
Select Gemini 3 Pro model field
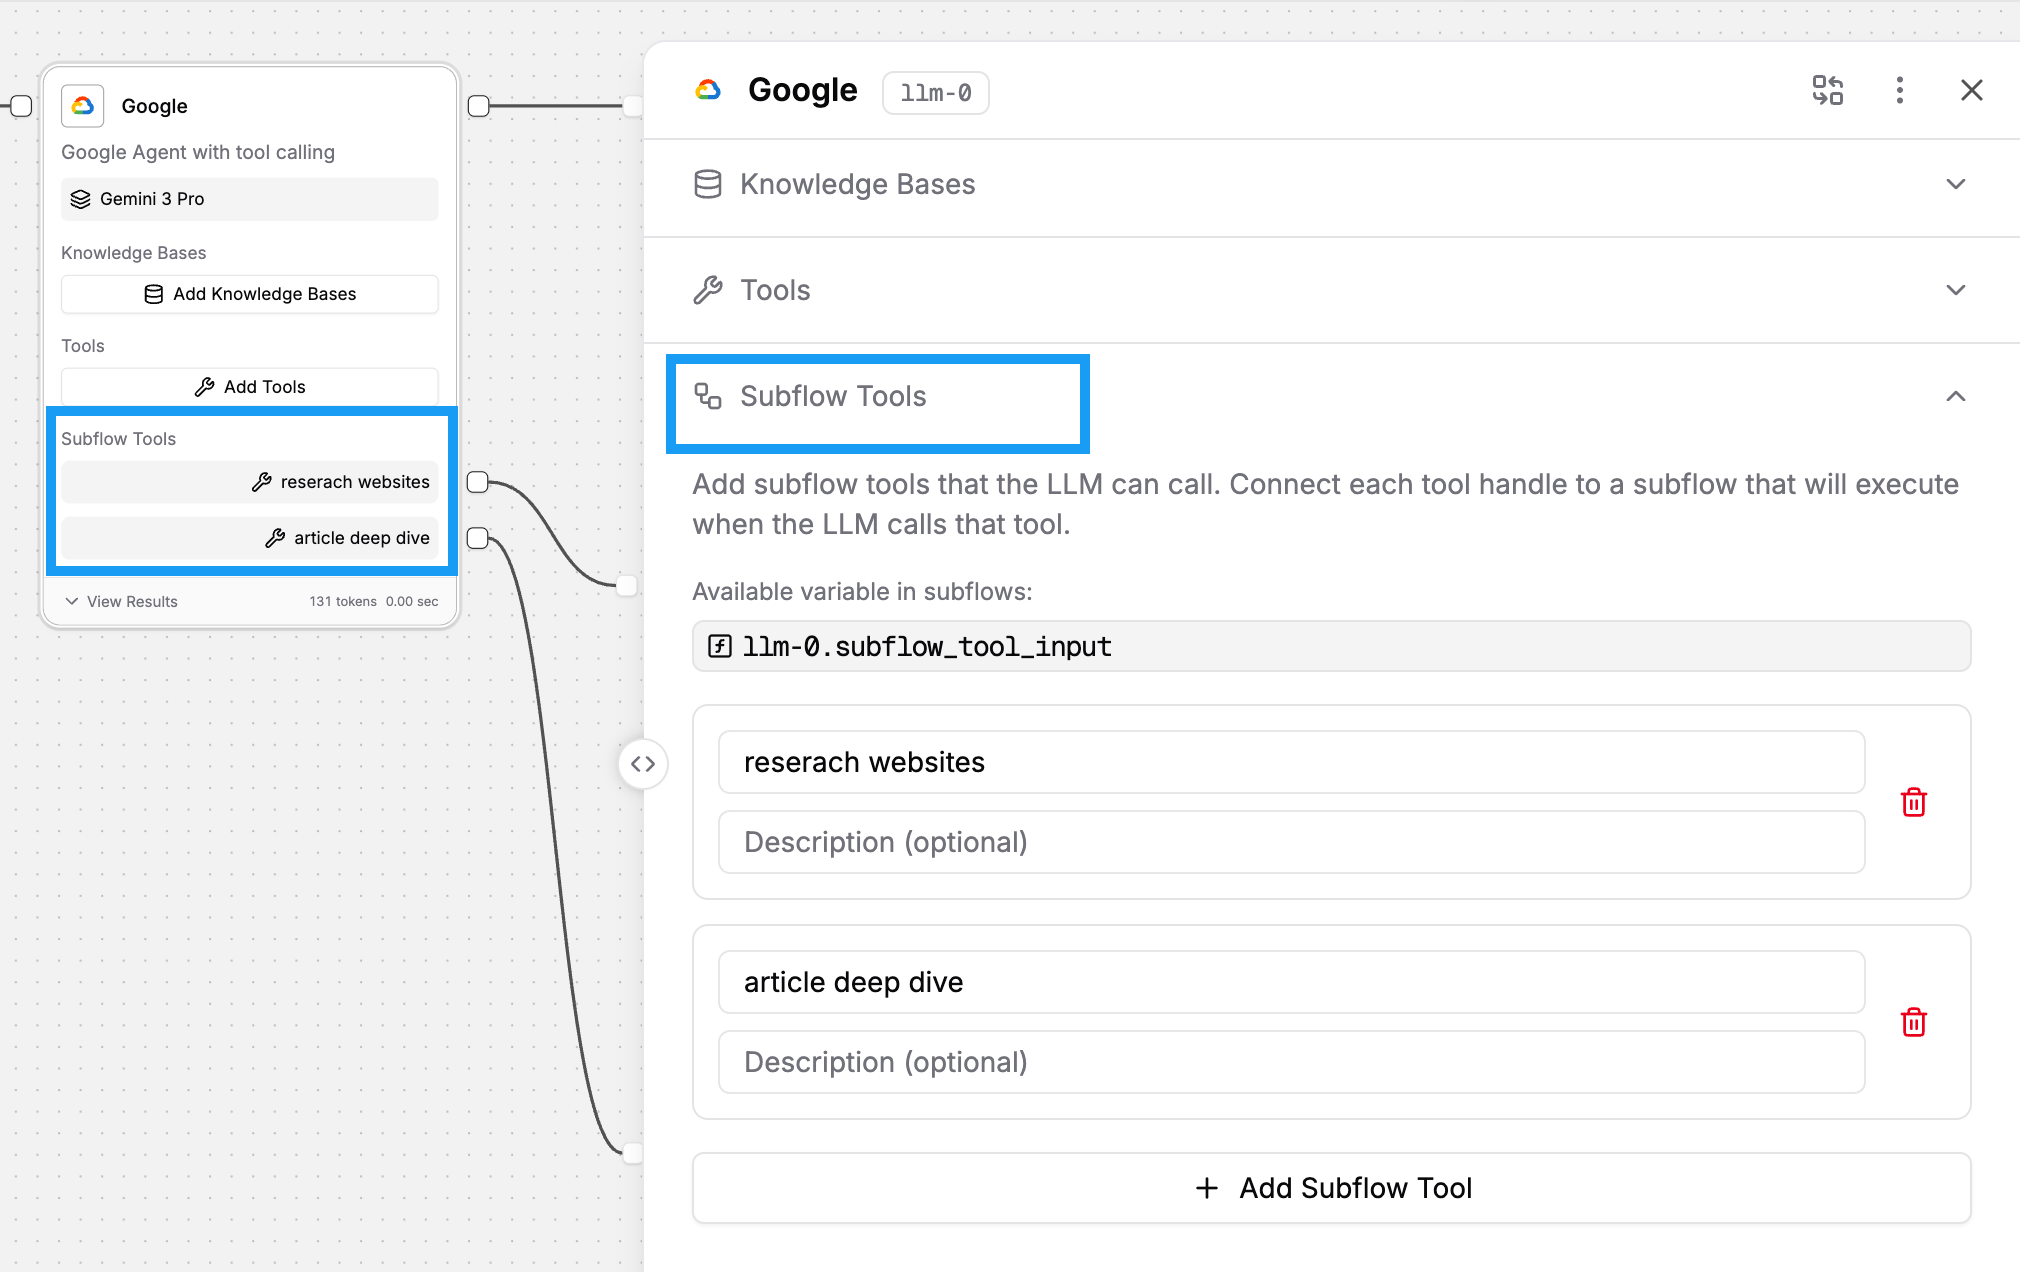pyautogui.click(x=250, y=199)
